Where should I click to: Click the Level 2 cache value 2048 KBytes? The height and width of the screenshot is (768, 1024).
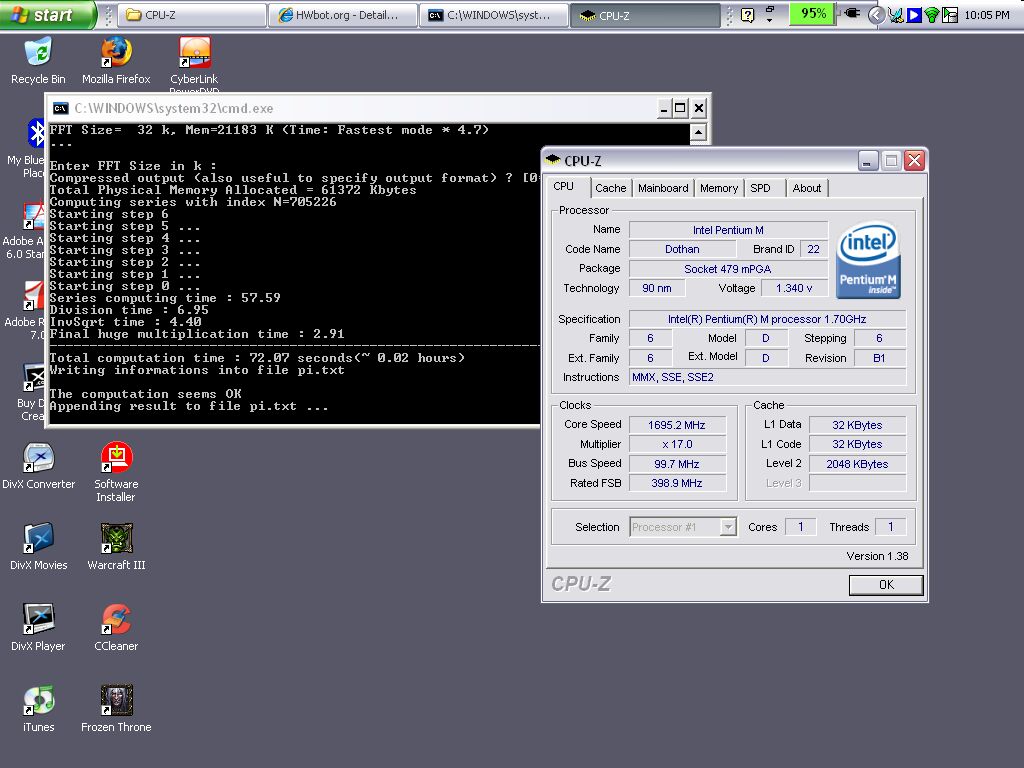tap(857, 464)
